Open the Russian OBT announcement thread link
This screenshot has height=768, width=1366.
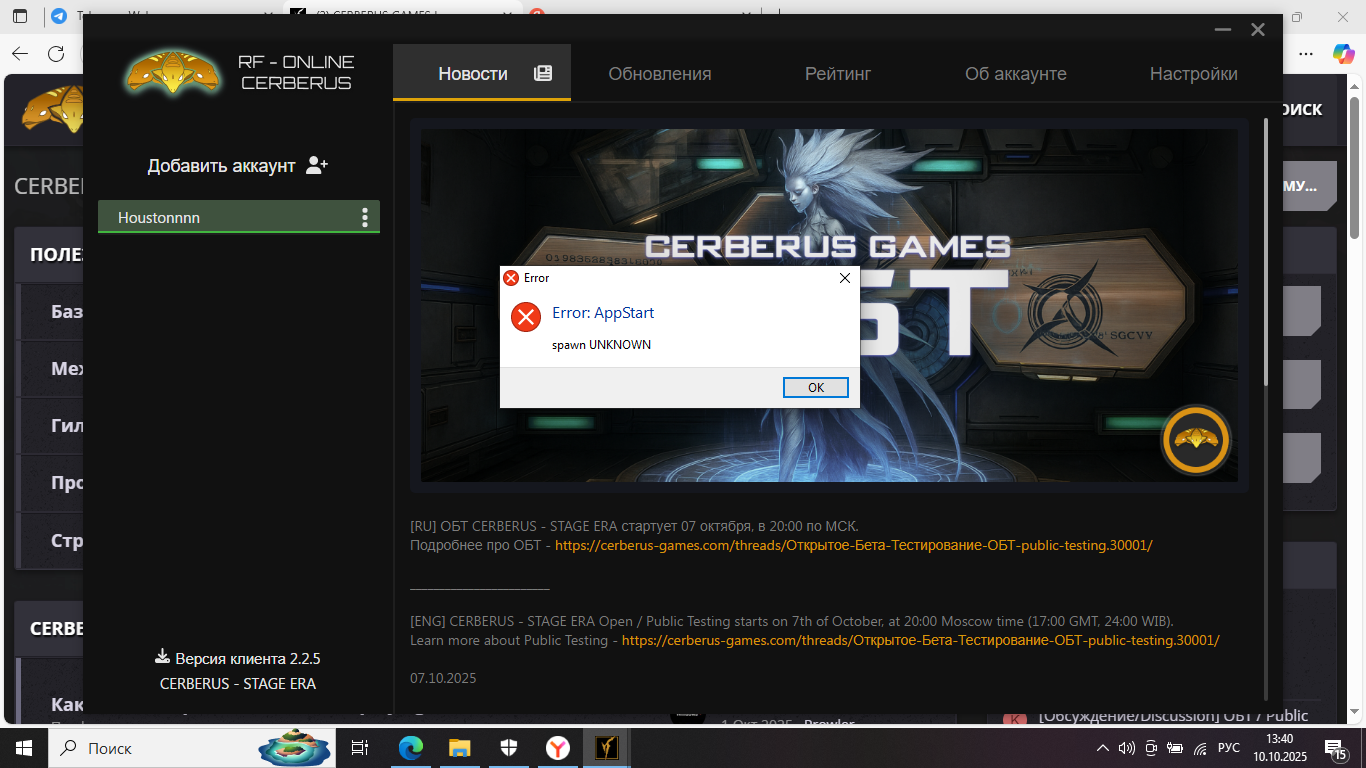(x=853, y=546)
